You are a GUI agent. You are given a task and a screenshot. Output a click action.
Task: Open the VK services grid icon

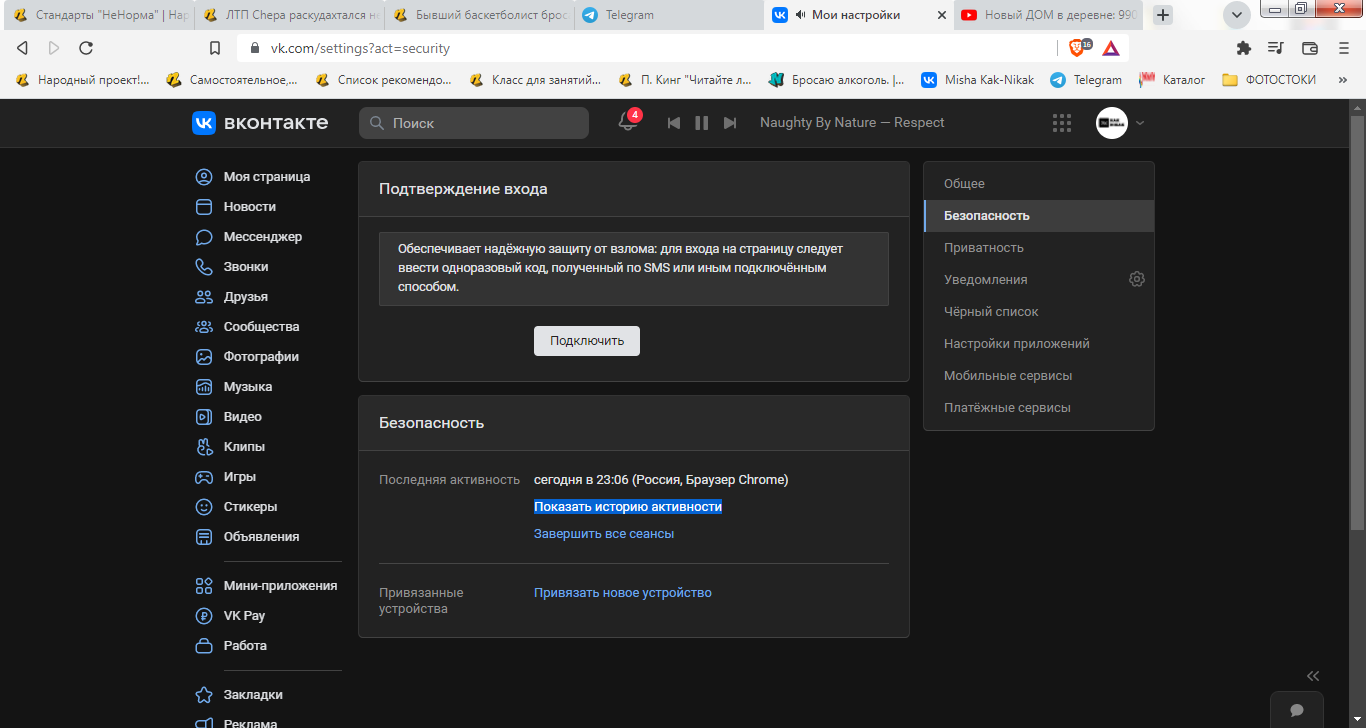point(1062,123)
